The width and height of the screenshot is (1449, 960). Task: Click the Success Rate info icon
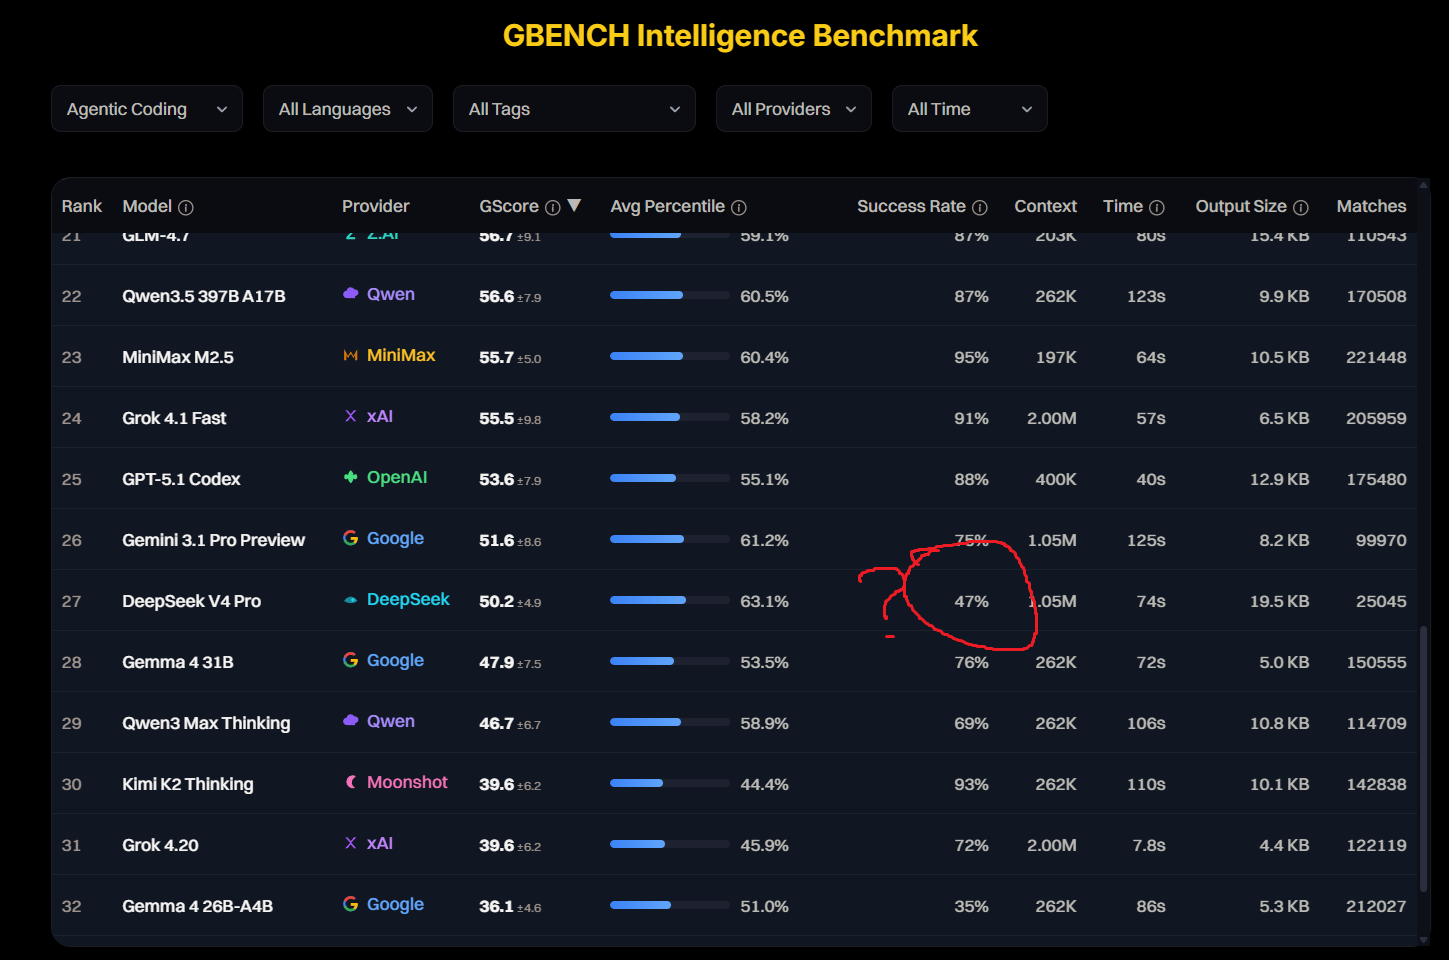tap(980, 207)
